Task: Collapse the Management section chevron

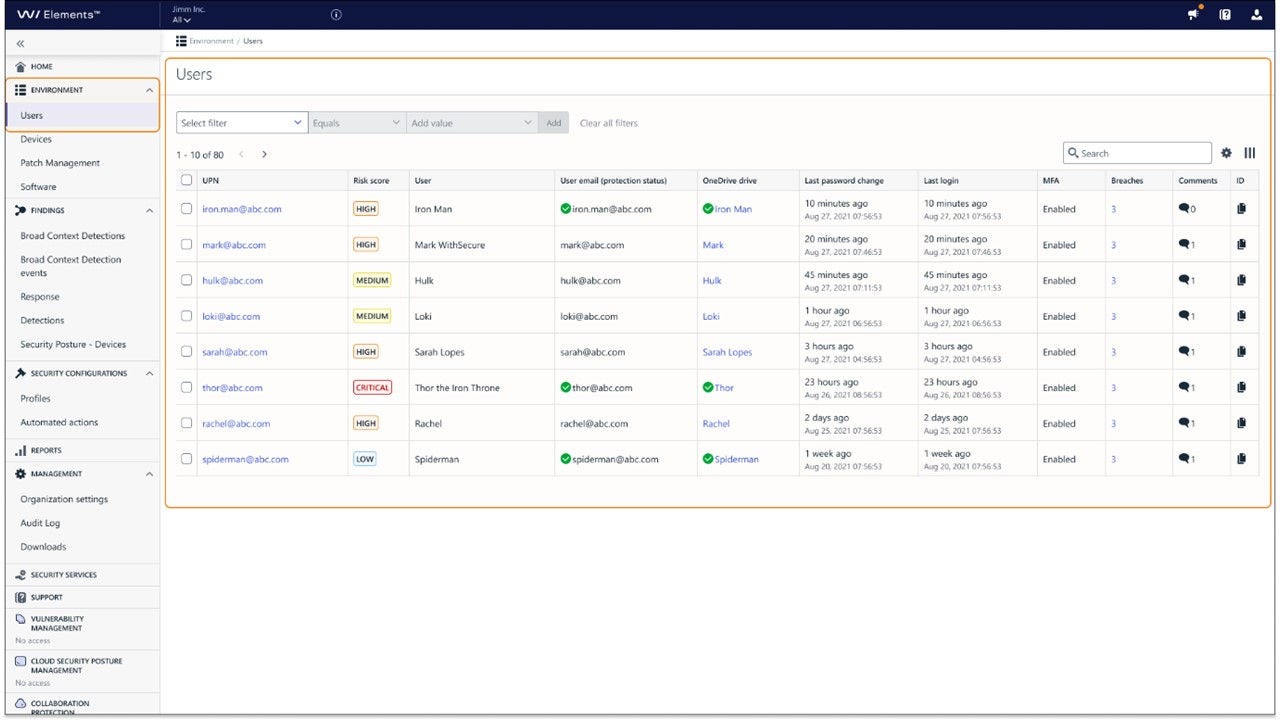Action: (x=149, y=474)
